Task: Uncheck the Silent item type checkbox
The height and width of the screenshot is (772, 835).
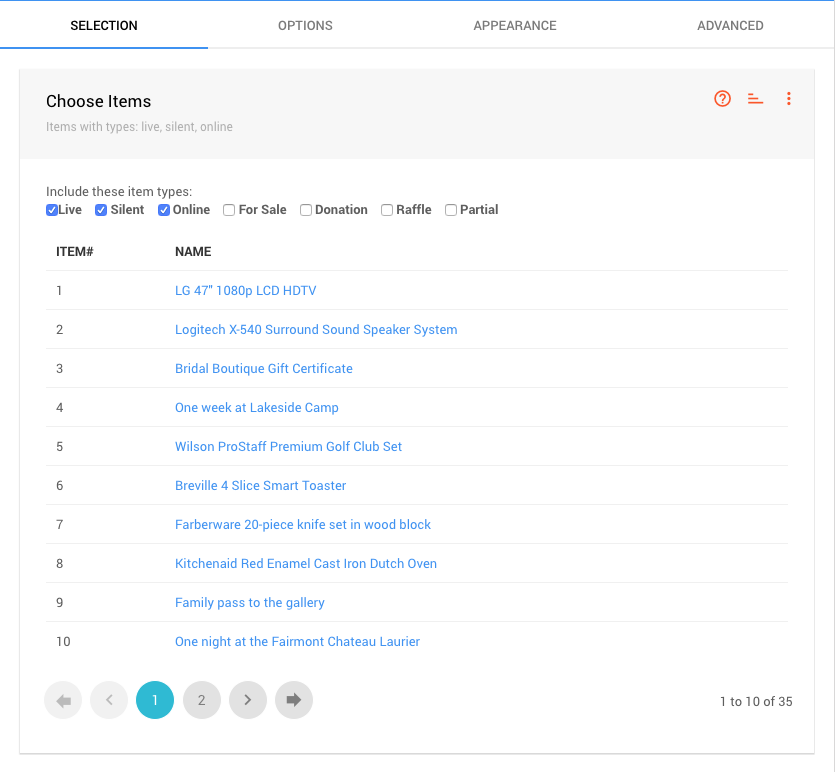Action: point(101,210)
